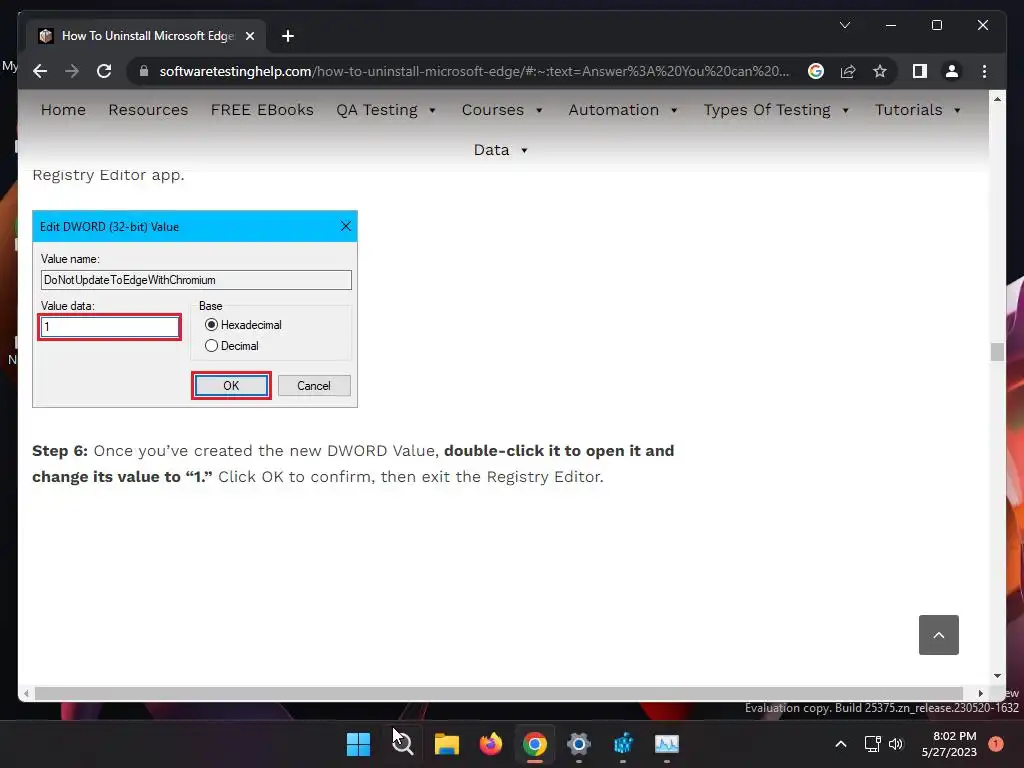This screenshot has width=1024, height=768.
Task: Open network status tray icon
Action: [872, 744]
